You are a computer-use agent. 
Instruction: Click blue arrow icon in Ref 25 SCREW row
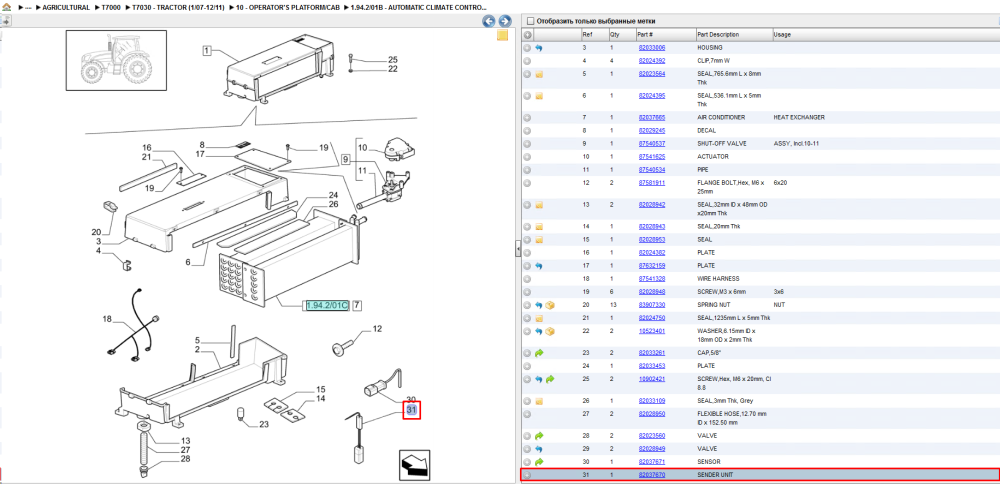tap(539, 379)
